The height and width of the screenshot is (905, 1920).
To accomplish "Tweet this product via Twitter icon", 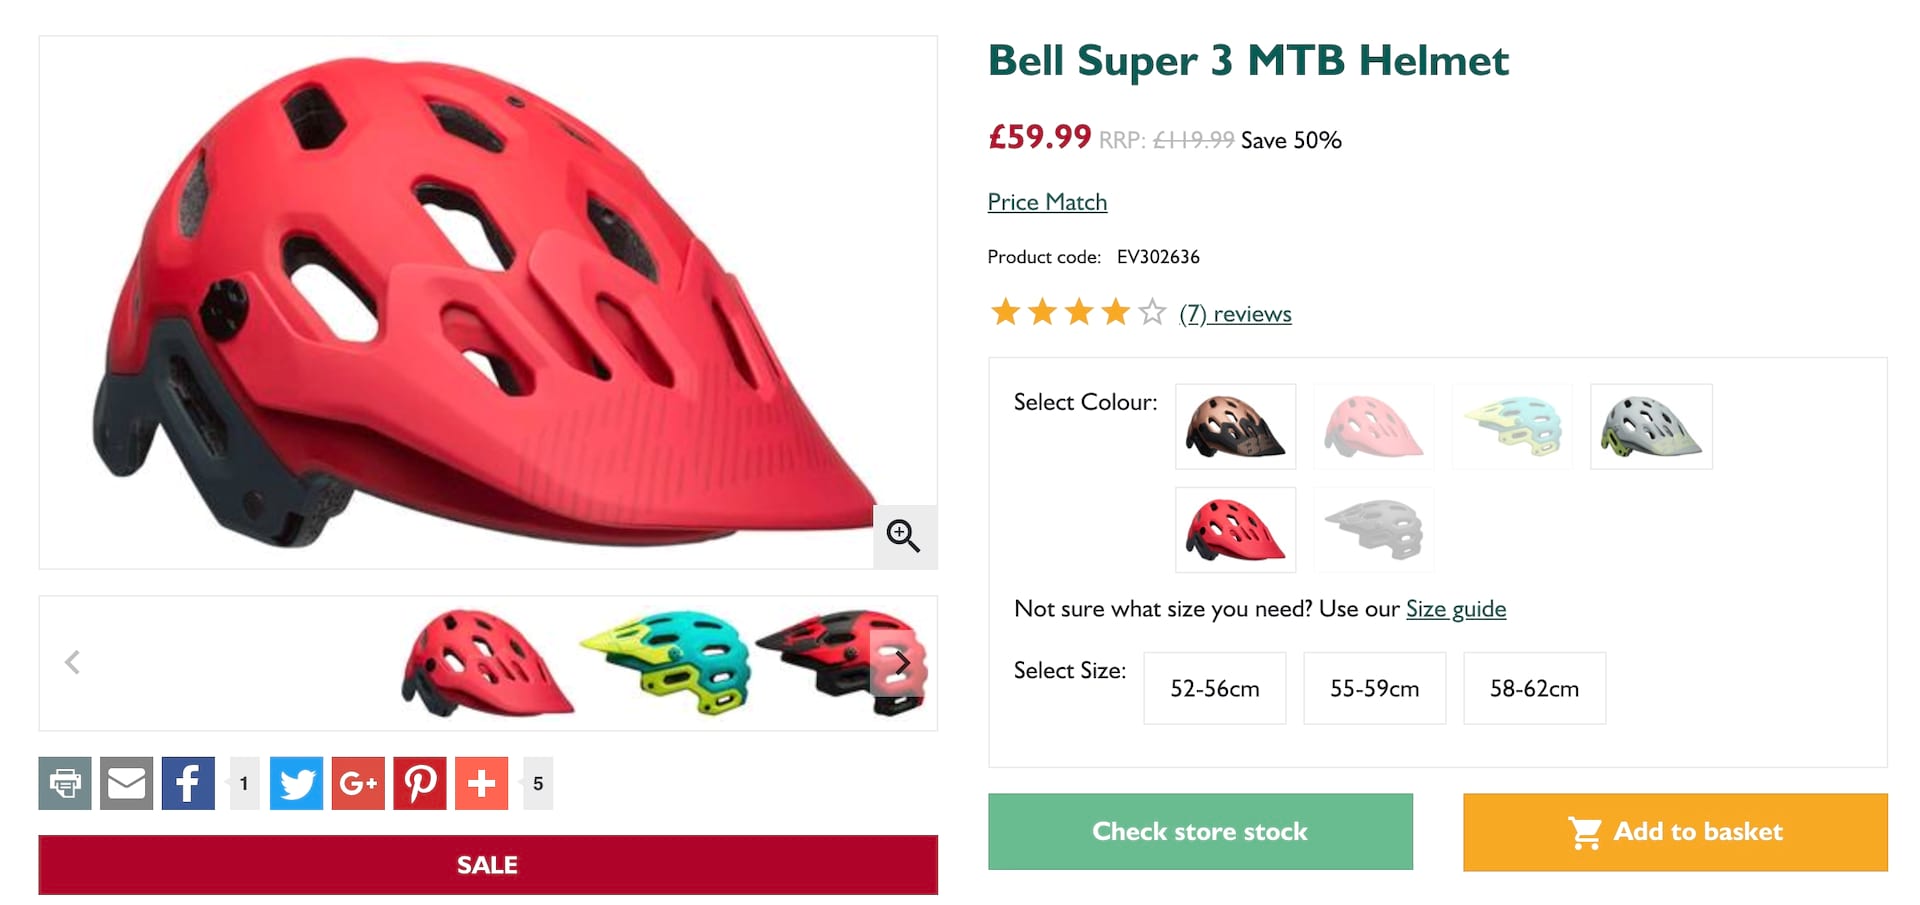I will tap(296, 783).
